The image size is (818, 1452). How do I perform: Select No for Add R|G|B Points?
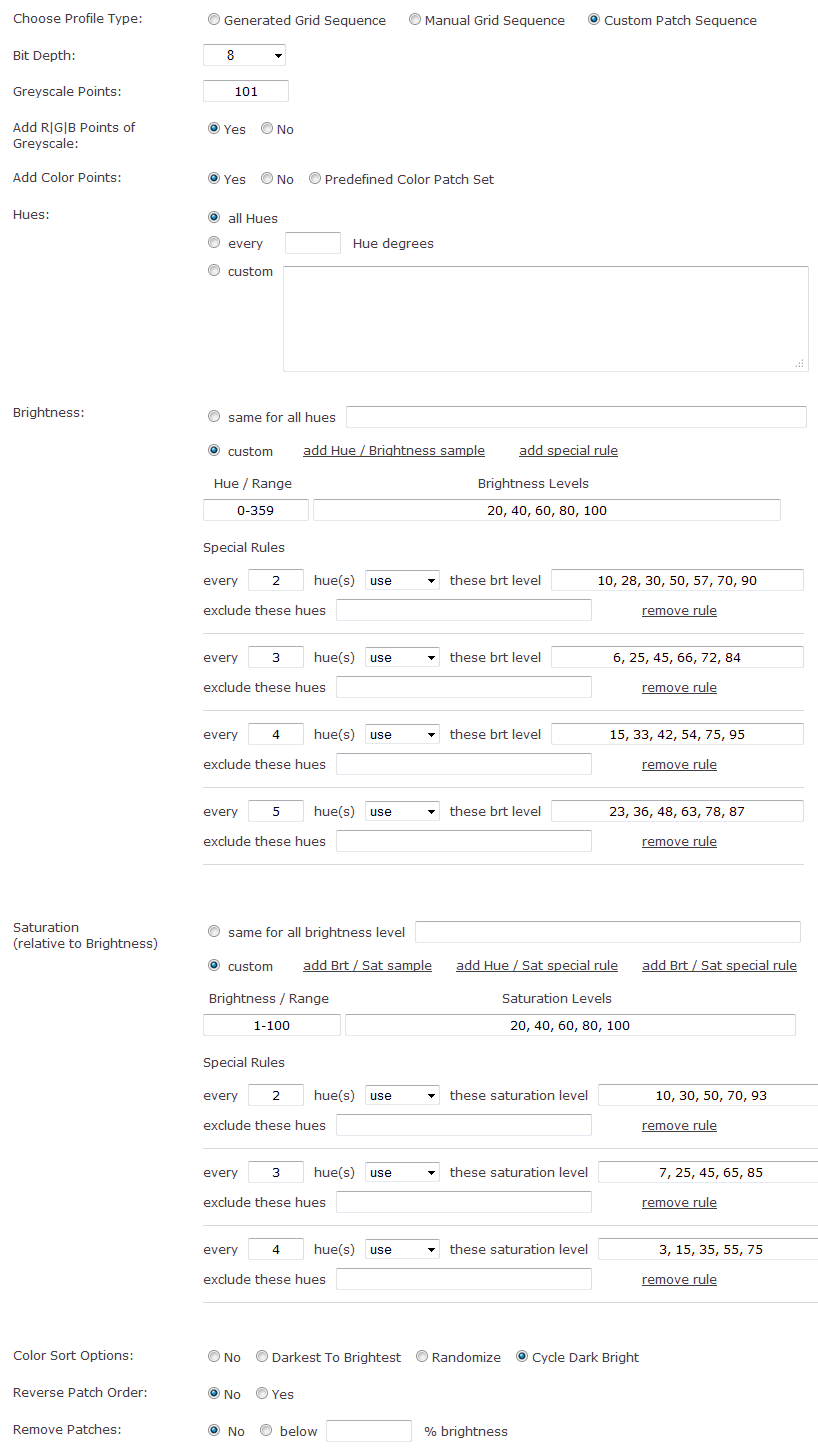[x=267, y=129]
